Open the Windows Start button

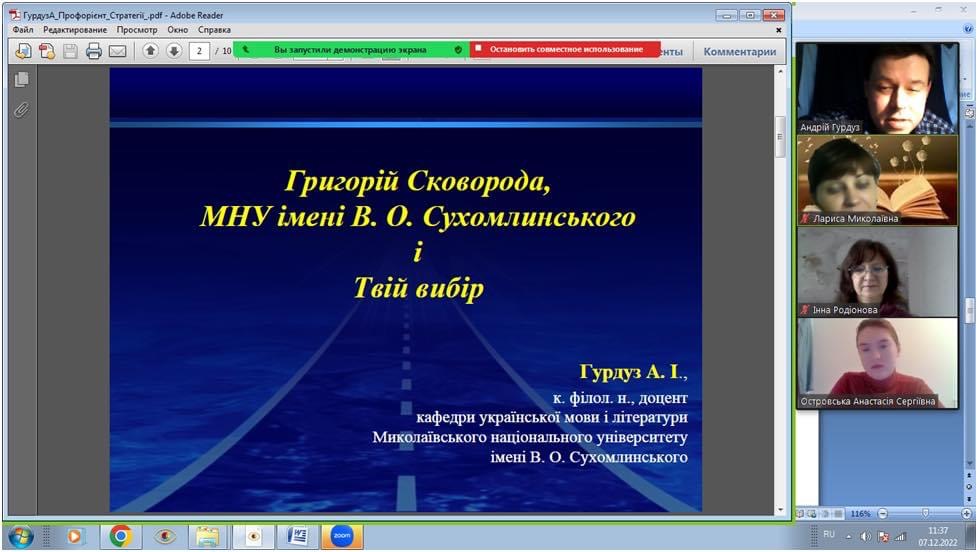pos(21,536)
